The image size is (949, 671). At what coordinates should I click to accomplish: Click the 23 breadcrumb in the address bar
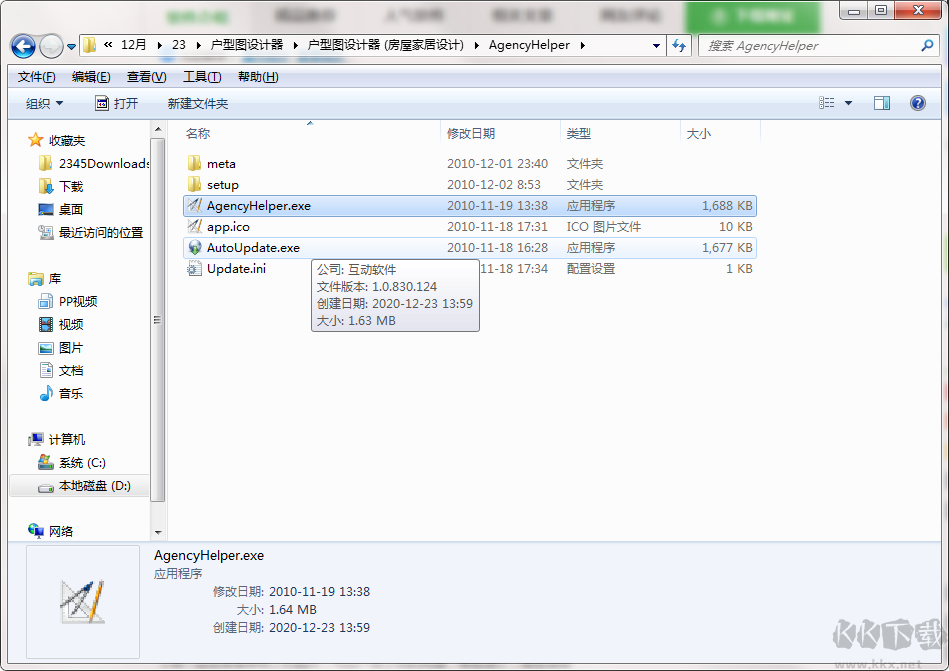click(x=179, y=45)
